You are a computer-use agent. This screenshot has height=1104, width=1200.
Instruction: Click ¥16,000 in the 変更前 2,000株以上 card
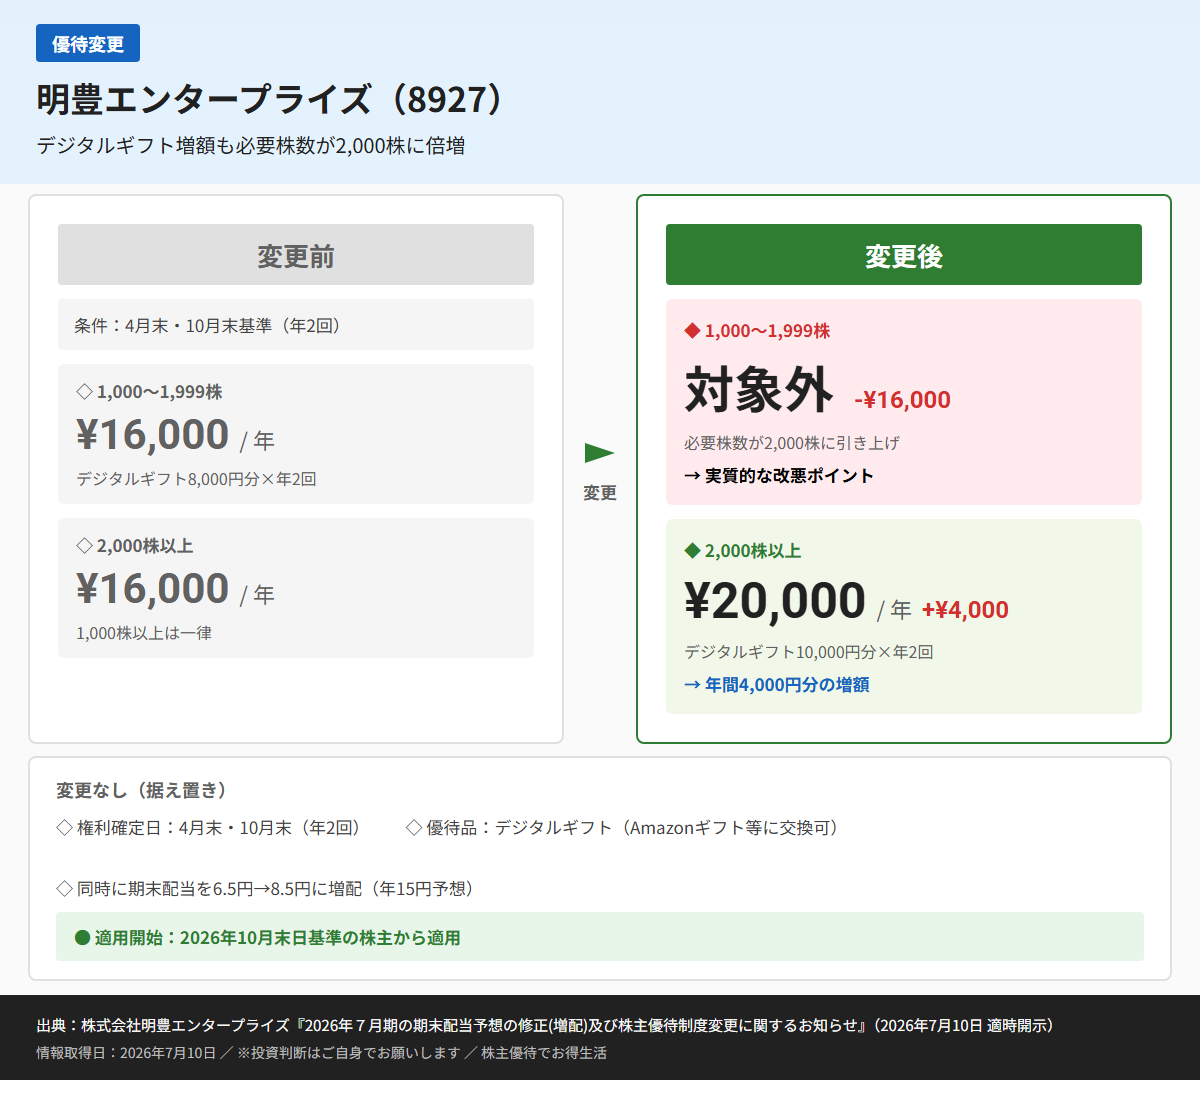coord(153,589)
